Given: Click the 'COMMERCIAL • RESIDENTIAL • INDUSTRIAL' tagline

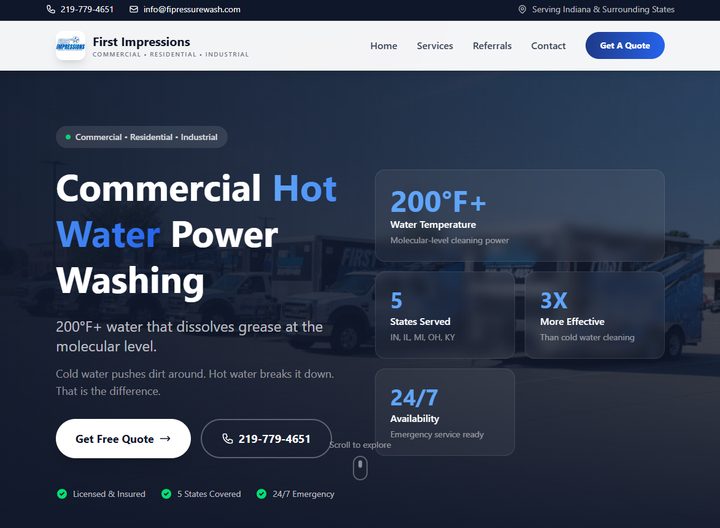Looking at the screenshot, I should click(x=170, y=54).
